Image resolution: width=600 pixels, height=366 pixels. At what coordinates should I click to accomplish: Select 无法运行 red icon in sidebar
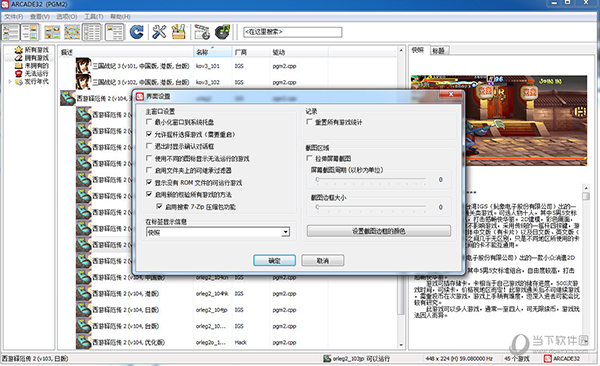click(19, 74)
